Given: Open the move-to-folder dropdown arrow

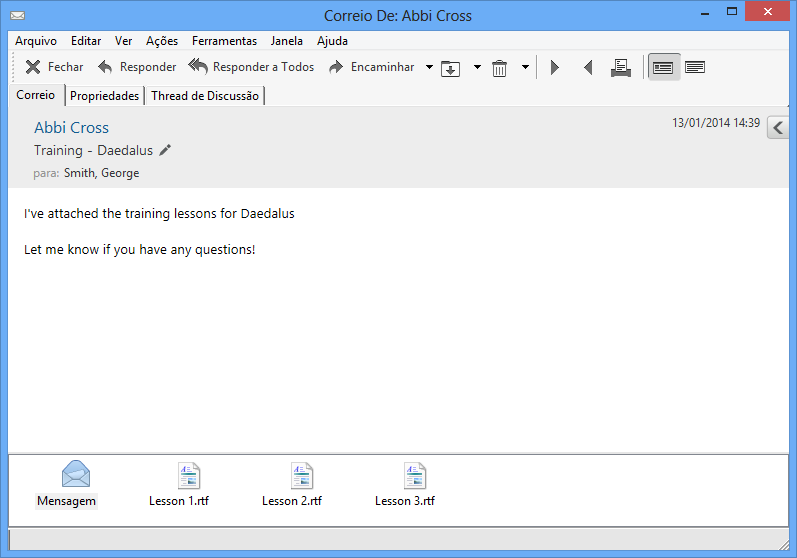Looking at the screenshot, I should (477, 67).
